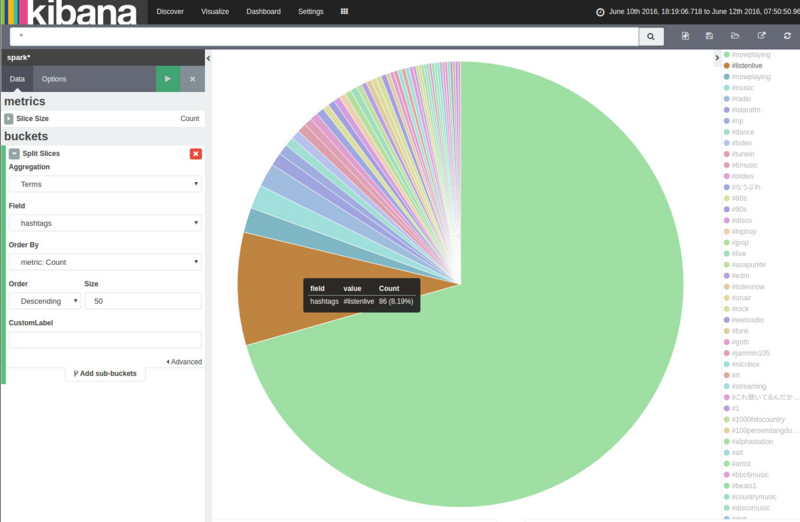Viewport: 800px width, 522px height.
Task: Collapse the Split Slices bucket toggle
Action: pos(14,154)
